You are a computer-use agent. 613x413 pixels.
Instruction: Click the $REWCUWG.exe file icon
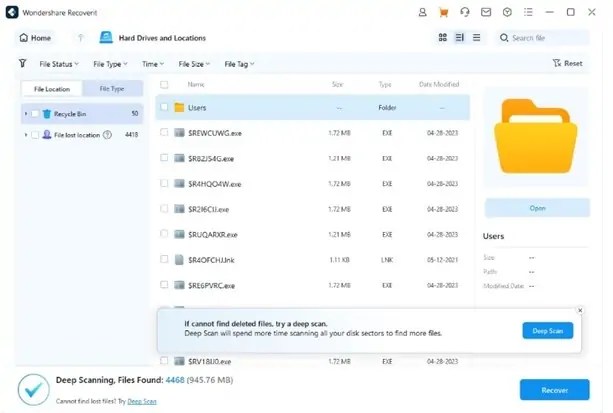click(x=179, y=133)
